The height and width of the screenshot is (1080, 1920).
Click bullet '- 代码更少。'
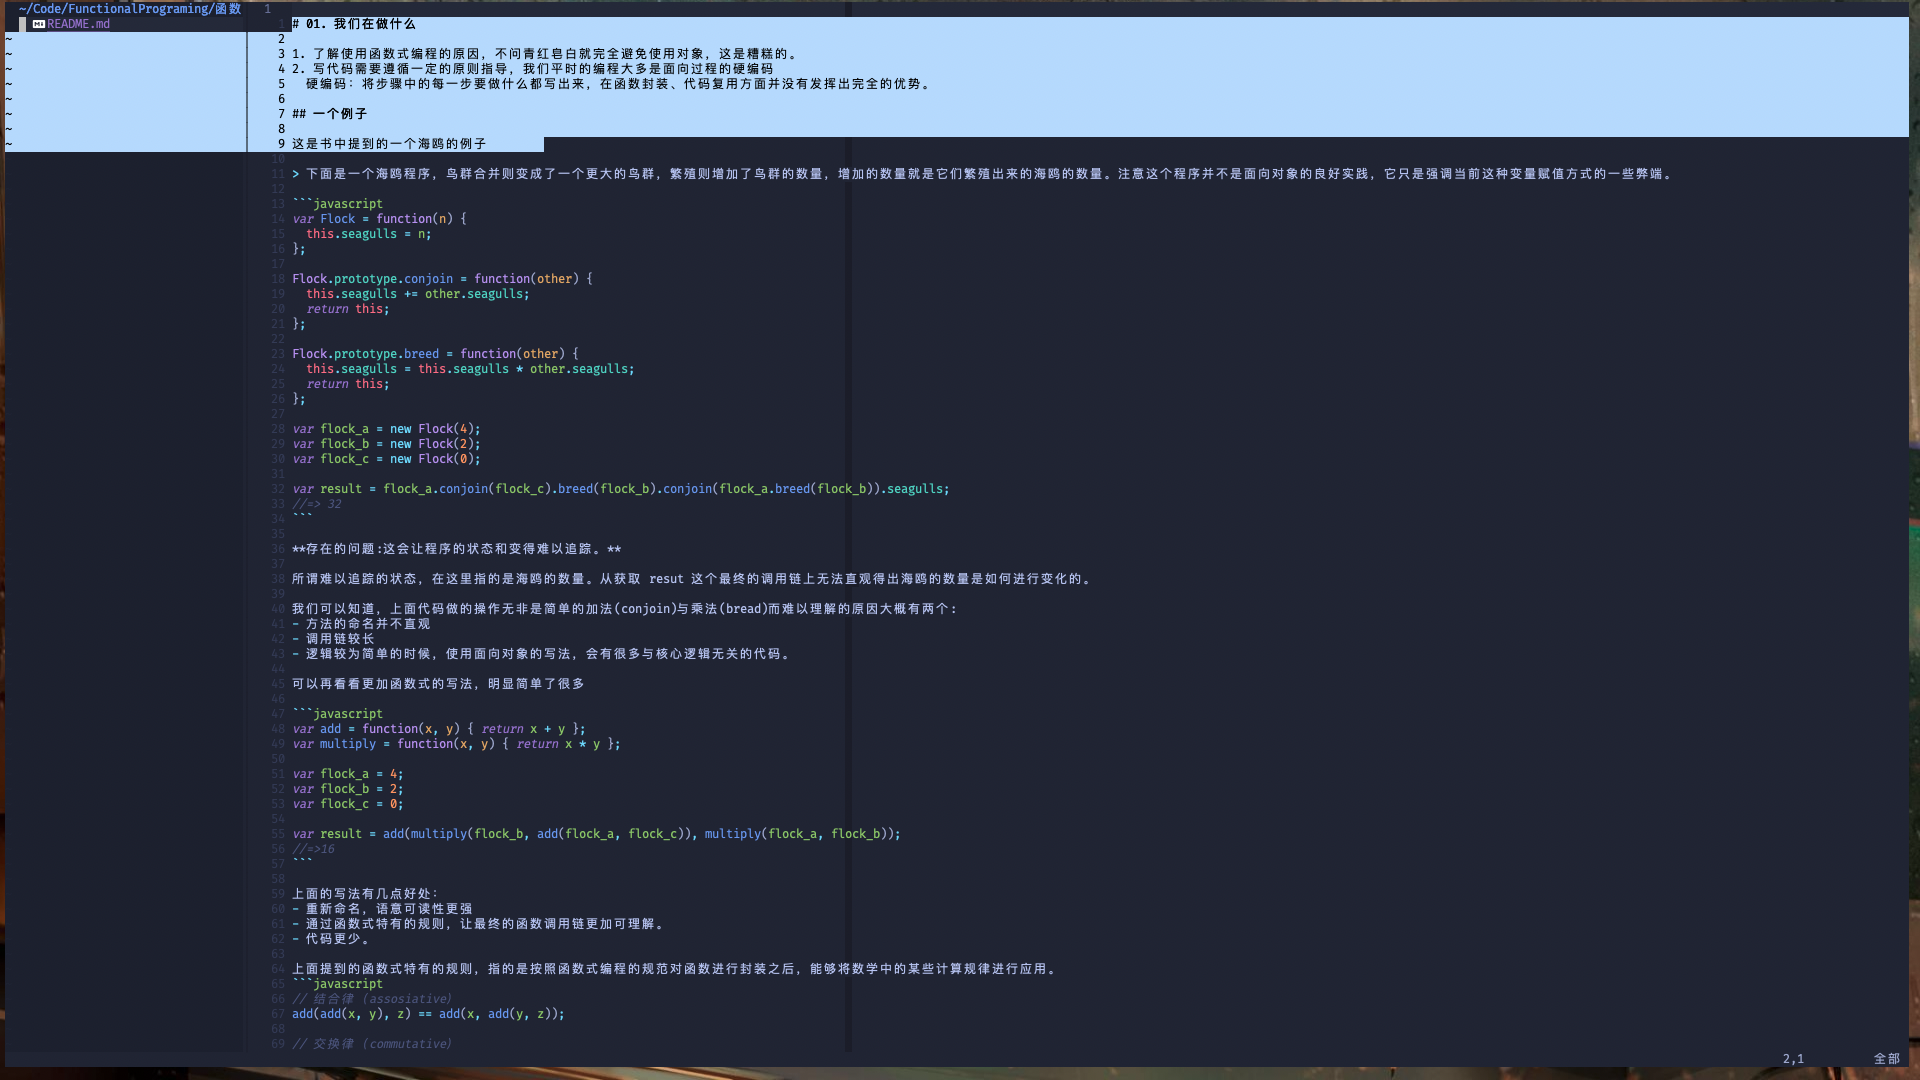tap(331, 939)
